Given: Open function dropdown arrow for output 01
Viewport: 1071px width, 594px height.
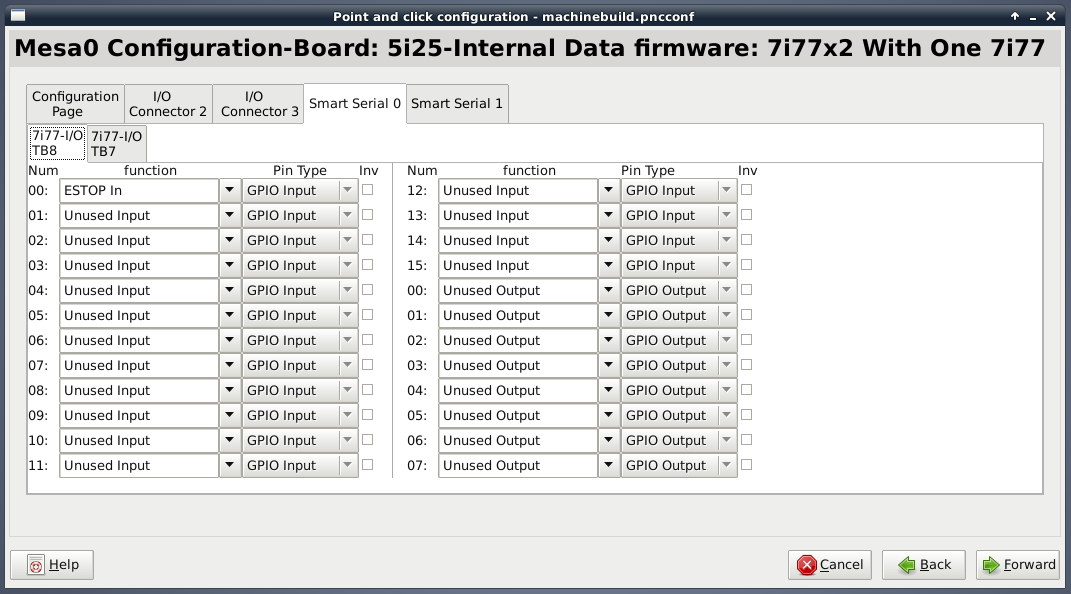Looking at the screenshot, I should [609, 315].
